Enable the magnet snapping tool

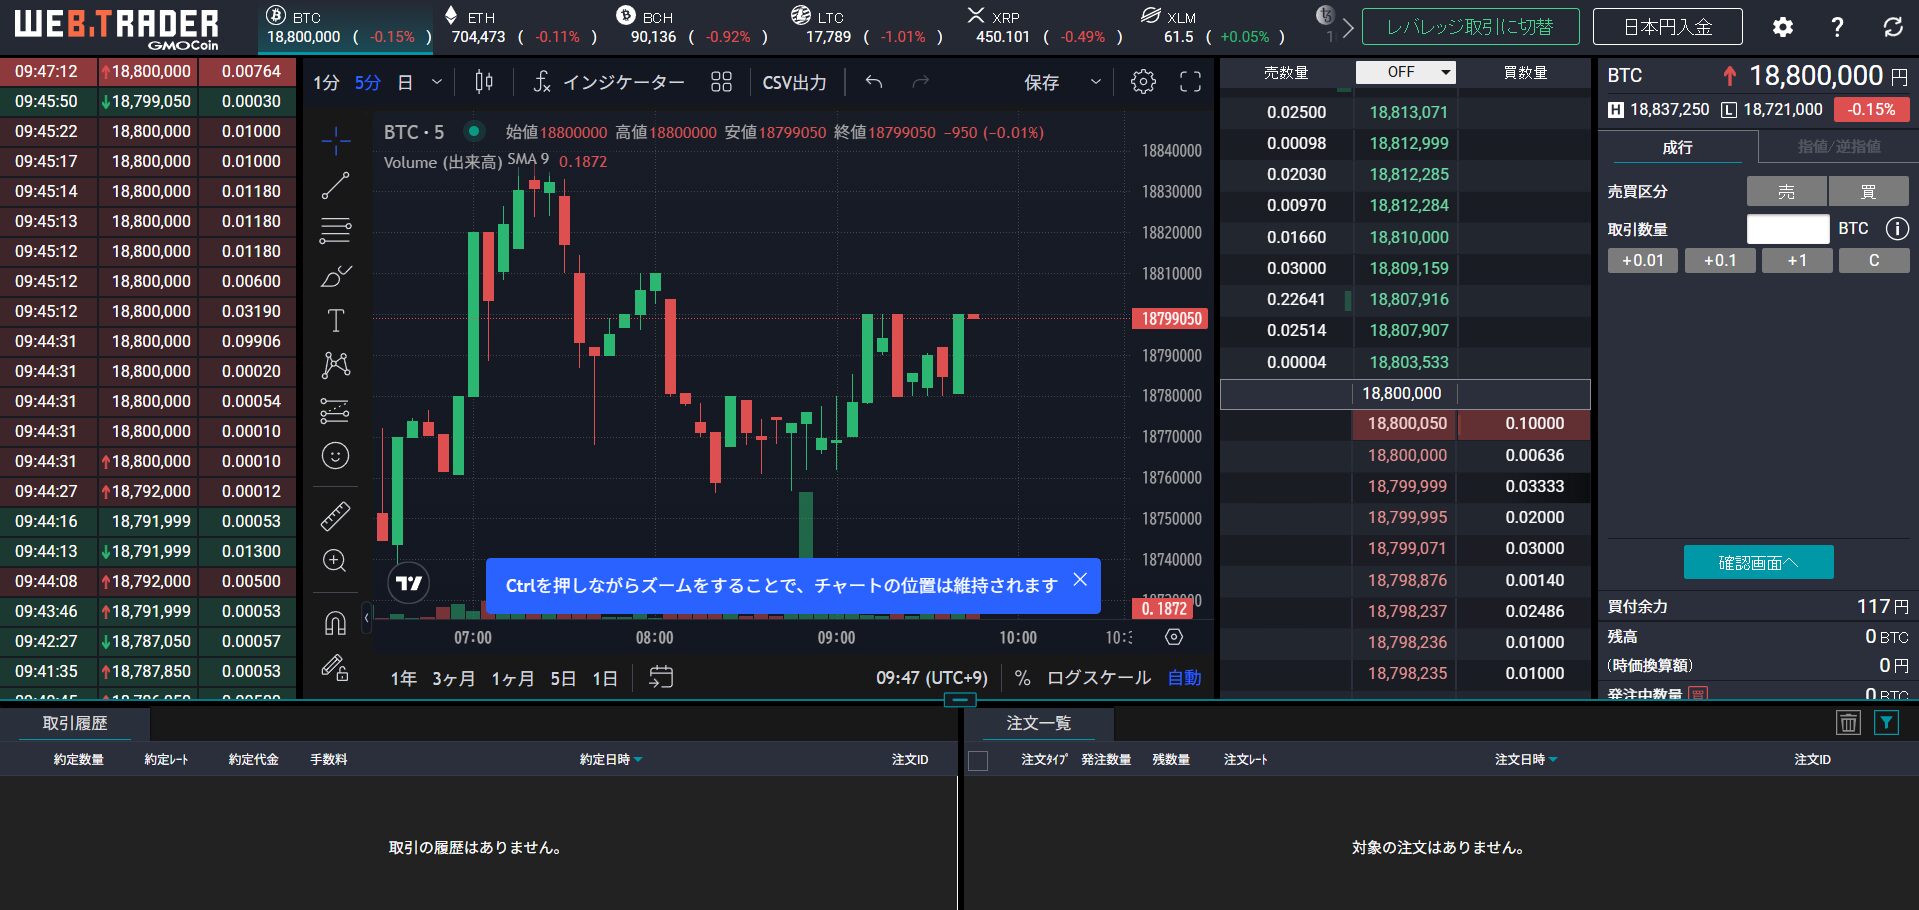pyautogui.click(x=335, y=622)
